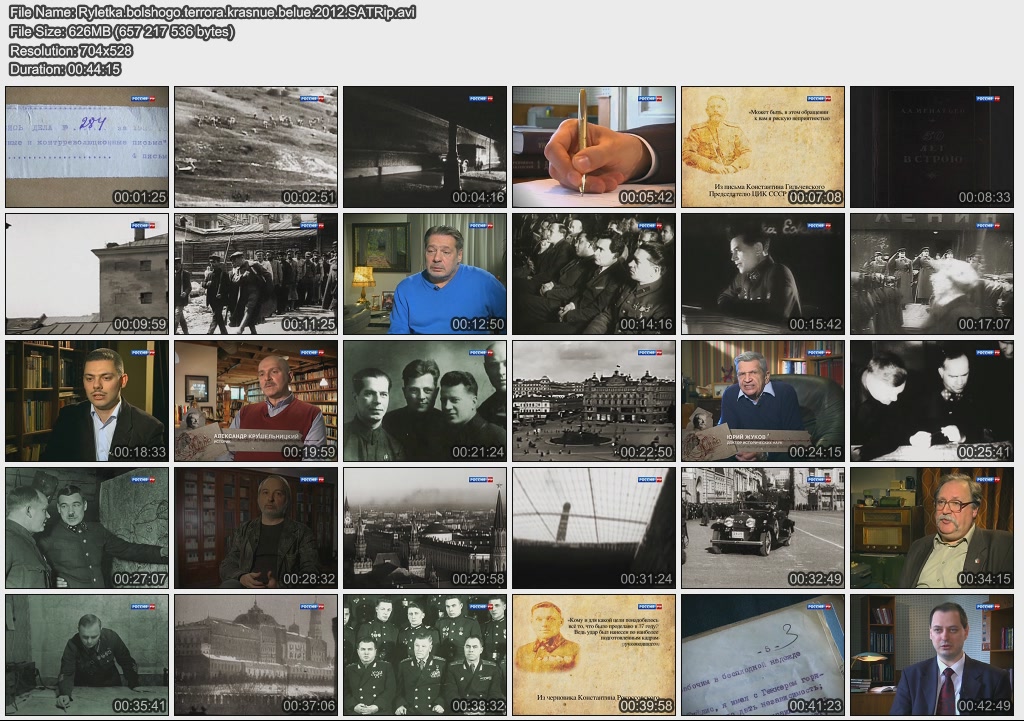Select the thumbnail at 00:01:25 showing handwritten 284

pos(87,147)
